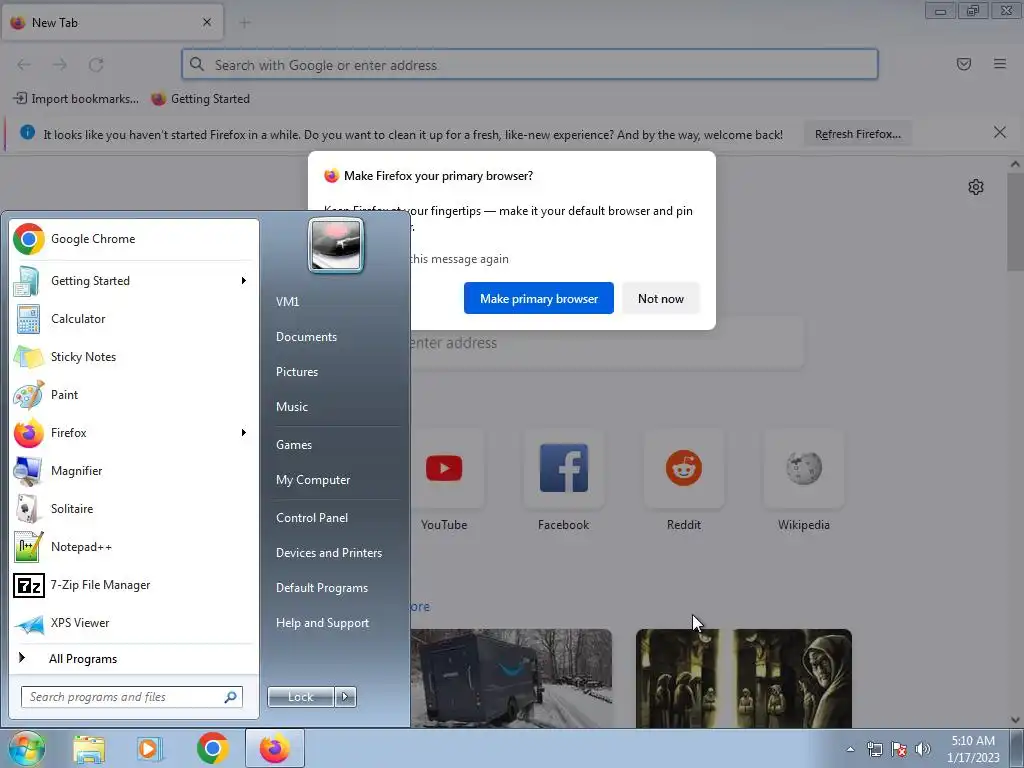
Task: Click Not now in the dialog
Action: pos(661,298)
